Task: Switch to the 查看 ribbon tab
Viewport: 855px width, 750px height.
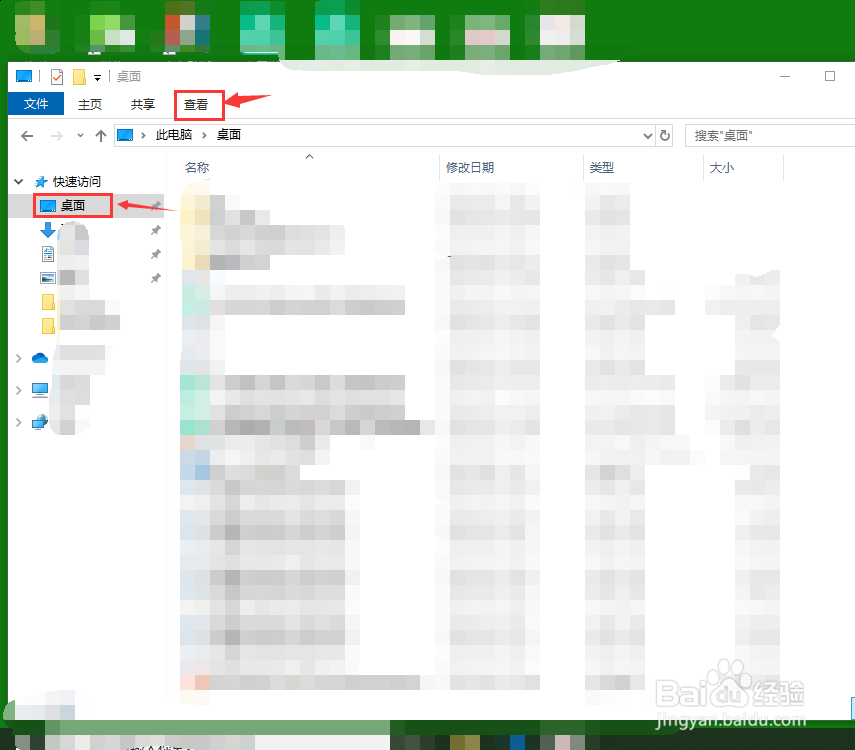Action: (198, 104)
